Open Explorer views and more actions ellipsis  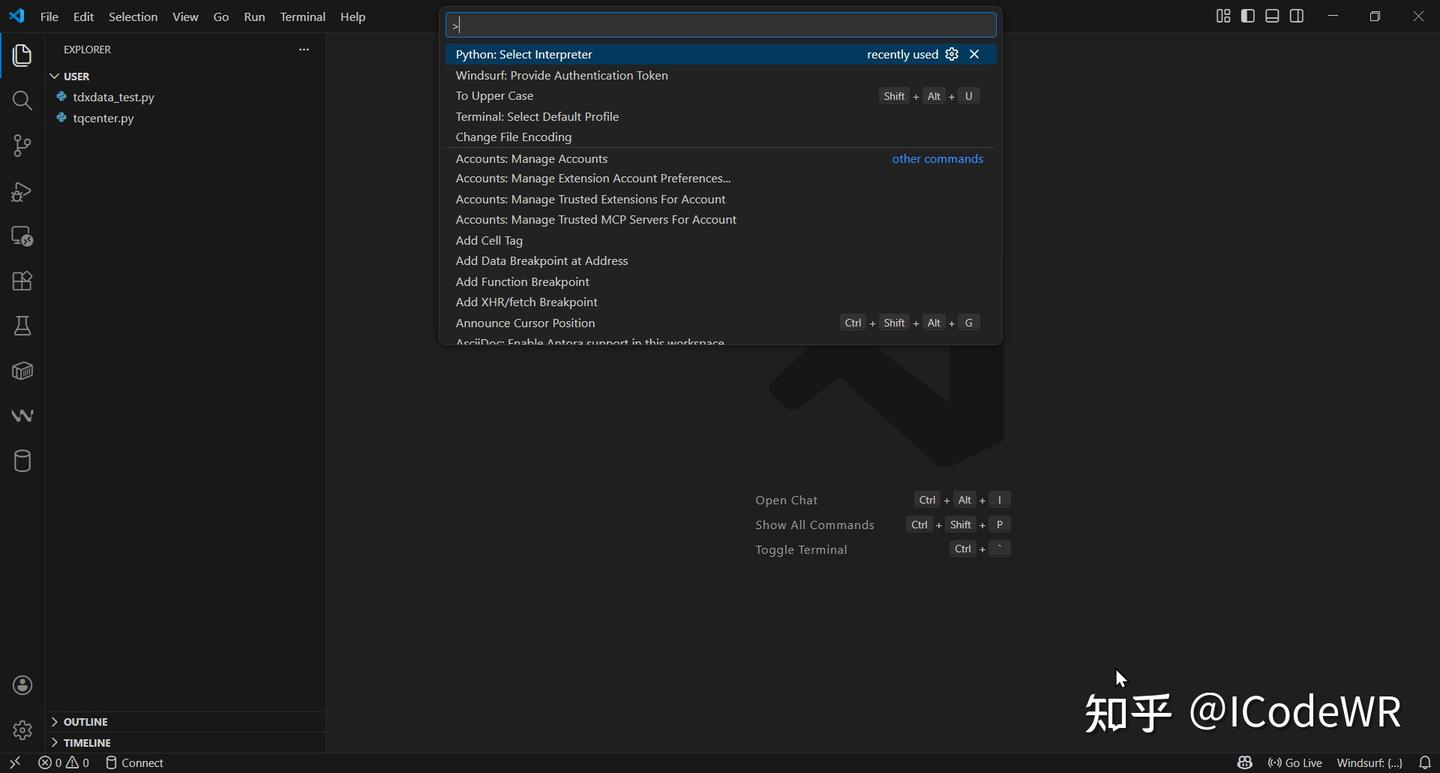(304, 49)
